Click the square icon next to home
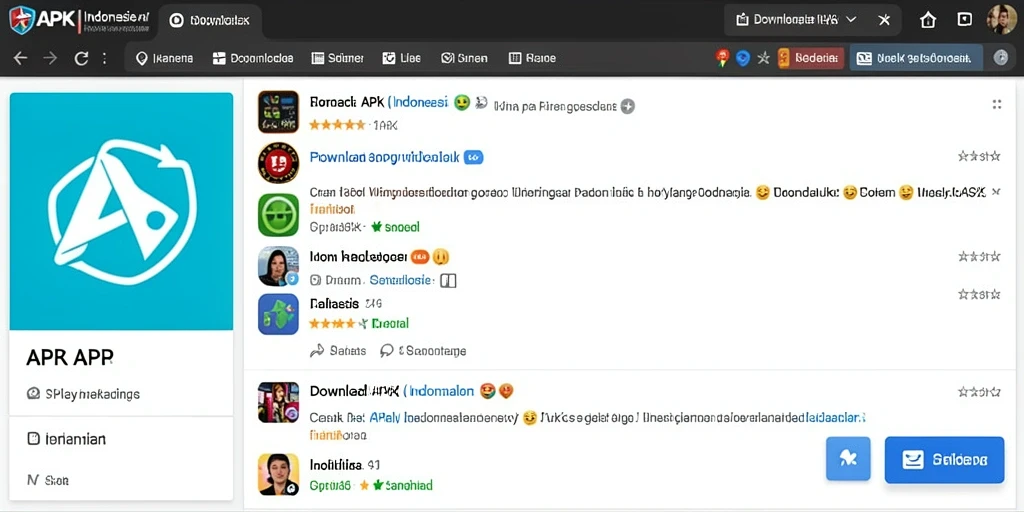This screenshot has width=1024, height=512. pyautogui.click(x=965, y=20)
